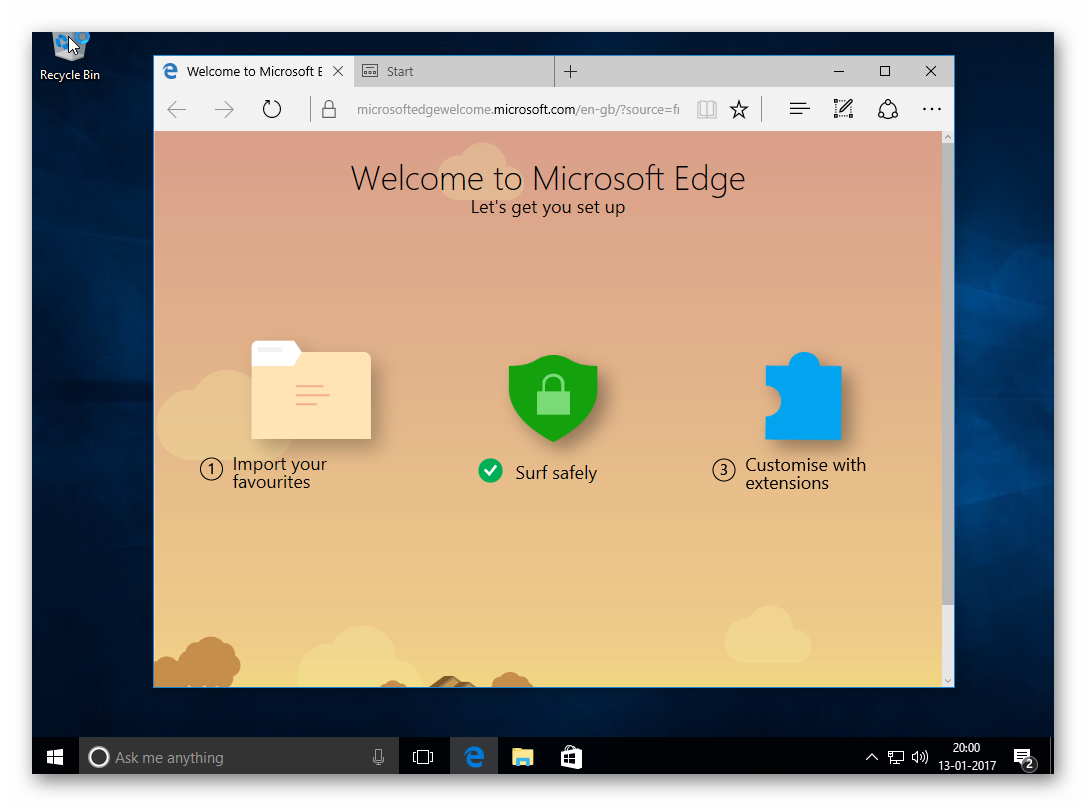
Task: Minimize the Edge window
Action: coord(839,71)
